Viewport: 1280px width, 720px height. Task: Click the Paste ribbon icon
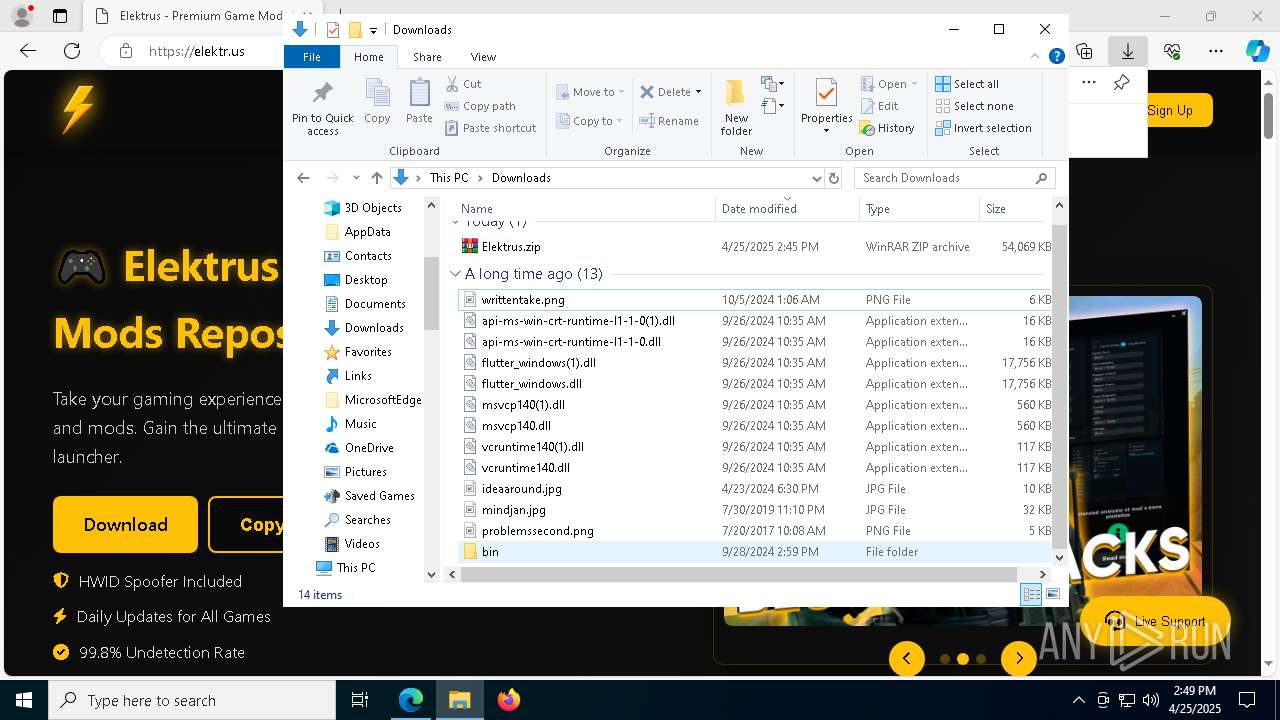click(x=419, y=101)
